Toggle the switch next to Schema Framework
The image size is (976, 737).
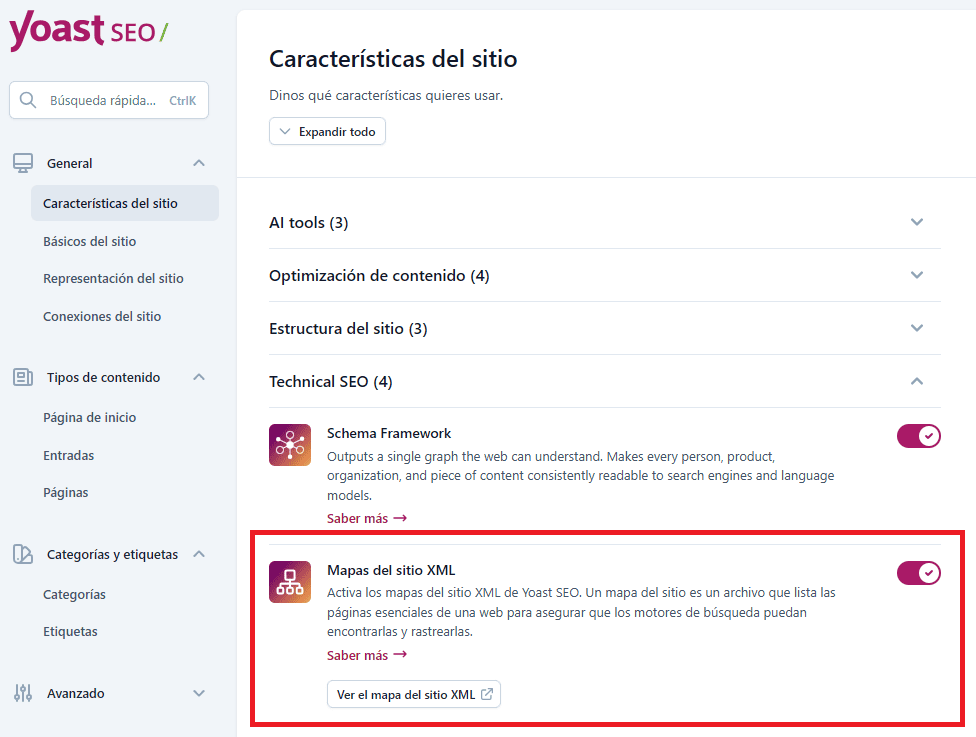point(918,436)
